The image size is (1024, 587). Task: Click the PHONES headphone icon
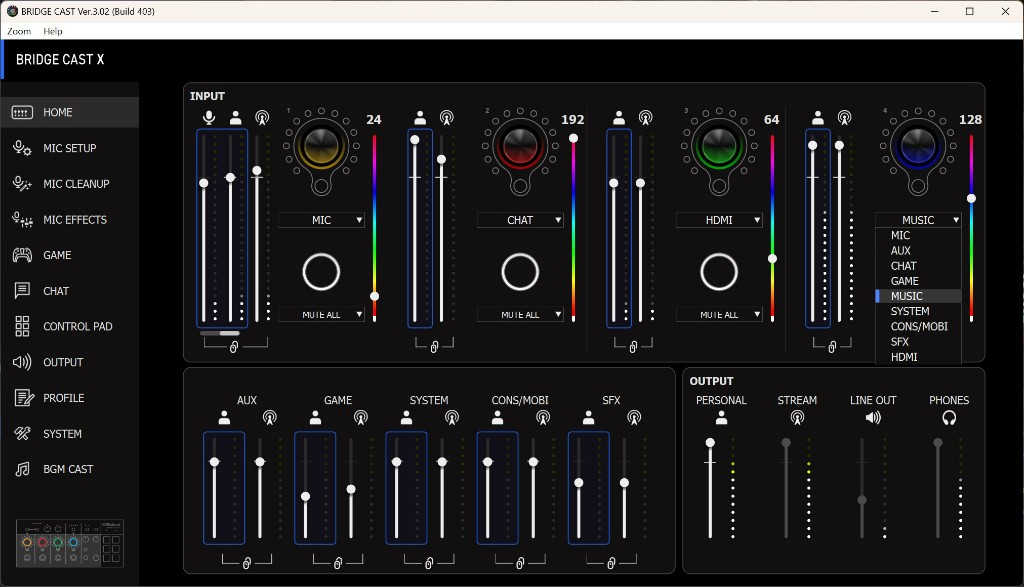pos(948,418)
